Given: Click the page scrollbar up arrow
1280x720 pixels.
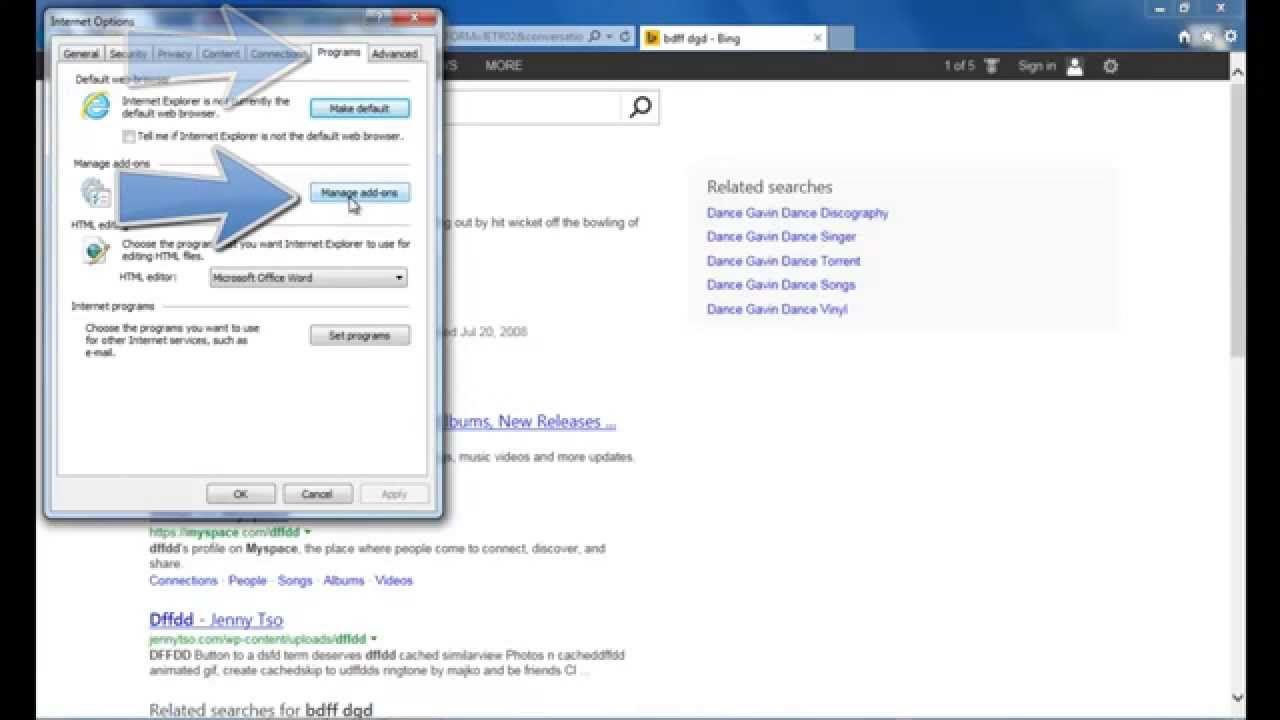Looking at the screenshot, I should click(x=1238, y=72).
